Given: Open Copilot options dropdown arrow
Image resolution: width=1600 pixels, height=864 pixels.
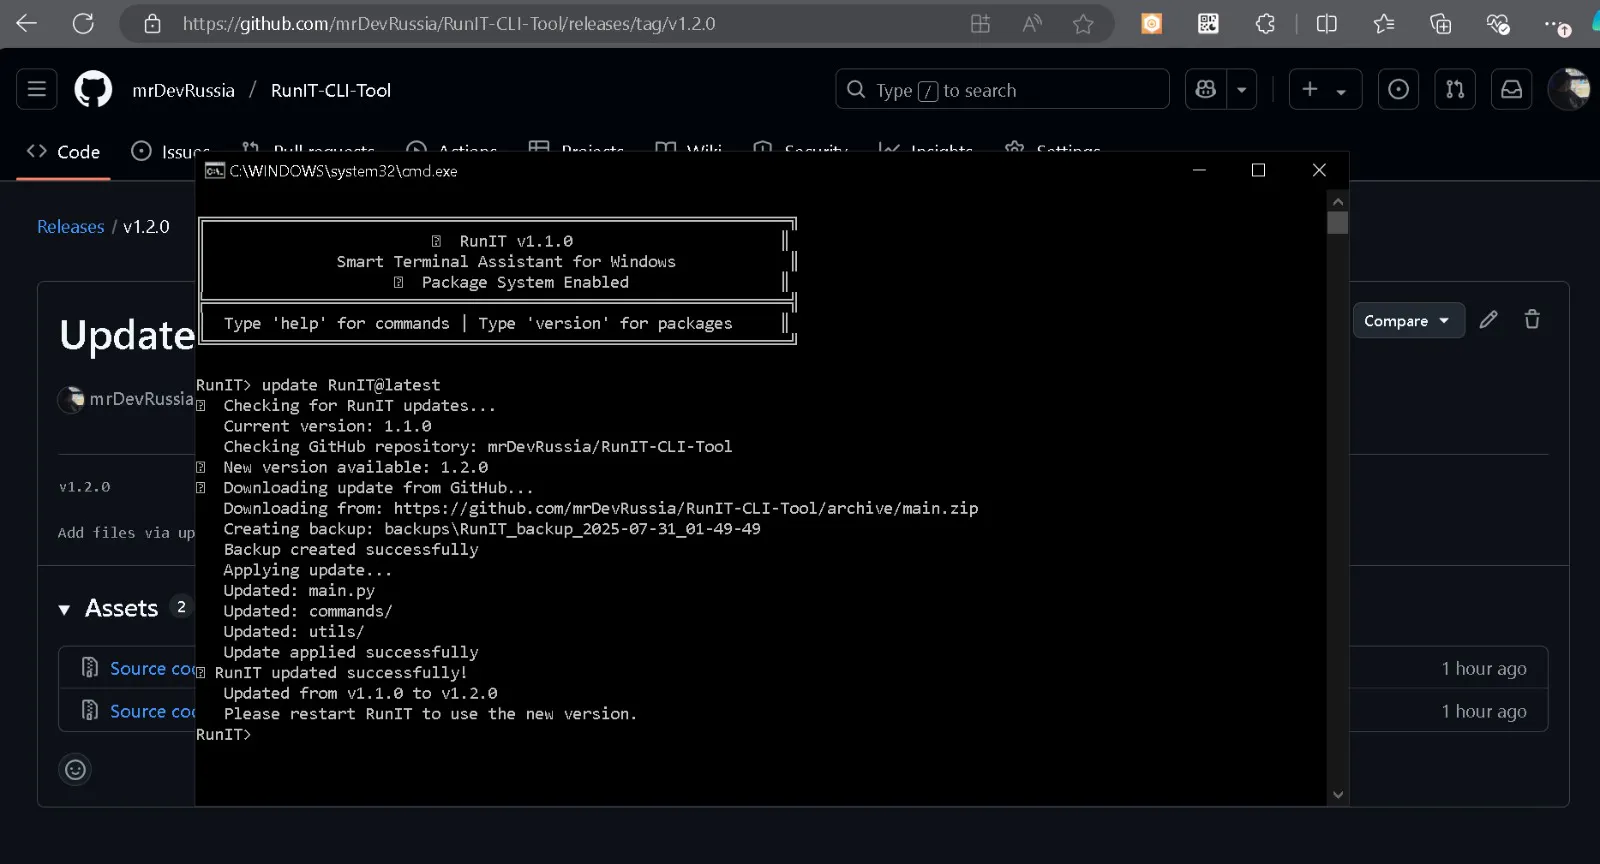Looking at the screenshot, I should 1242,89.
